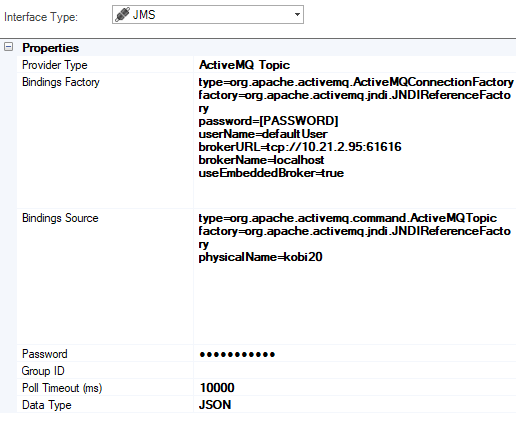Click the empty Group ID value field
516x433 pixels.
point(355,371)
